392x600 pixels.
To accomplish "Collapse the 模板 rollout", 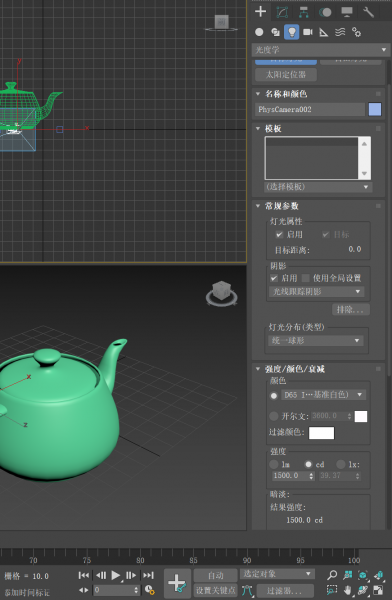I will [273, 129].
